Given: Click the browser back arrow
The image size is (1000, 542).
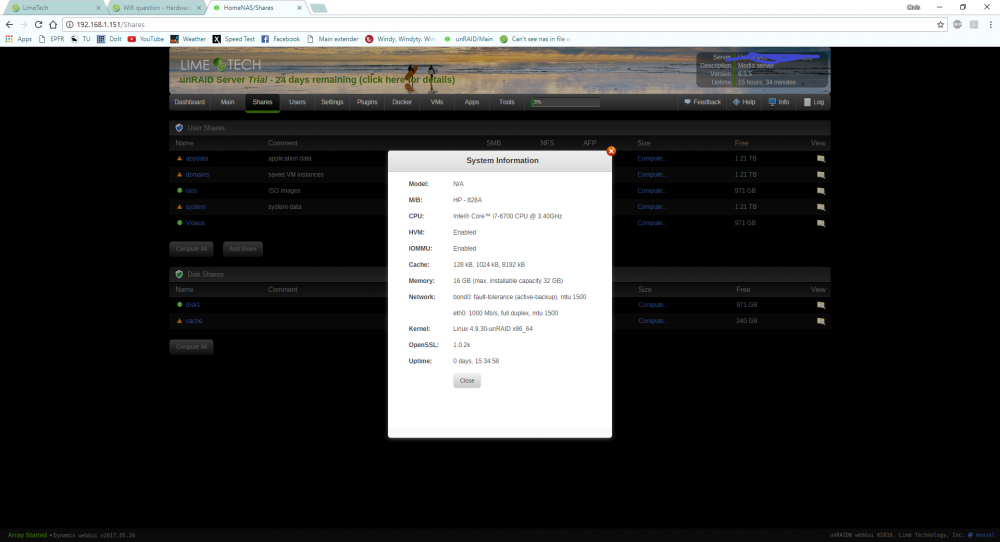Looking at the screenshot, I should pyautogui.click(x=9, y=24).
